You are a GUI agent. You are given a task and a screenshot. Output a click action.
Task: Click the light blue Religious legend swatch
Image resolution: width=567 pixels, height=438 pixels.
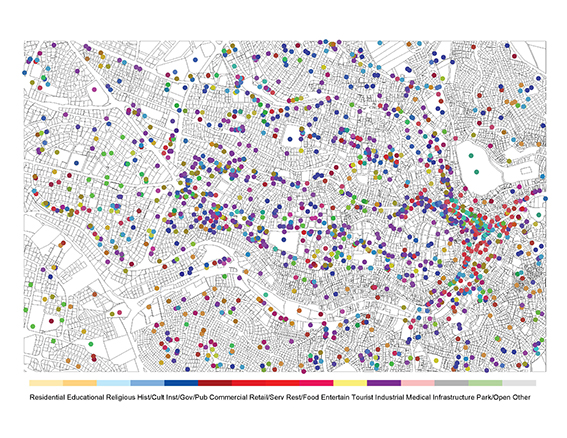point(114,383)
